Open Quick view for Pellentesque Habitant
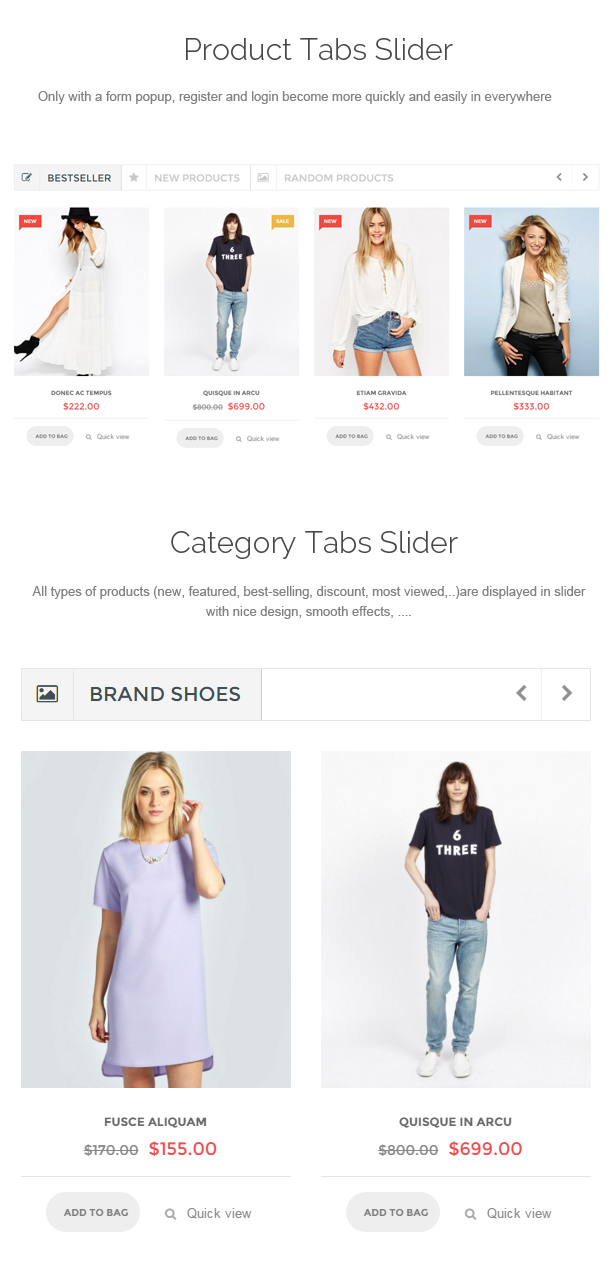The height and width of the screenshot is (1281, 616). coord(557,437)
